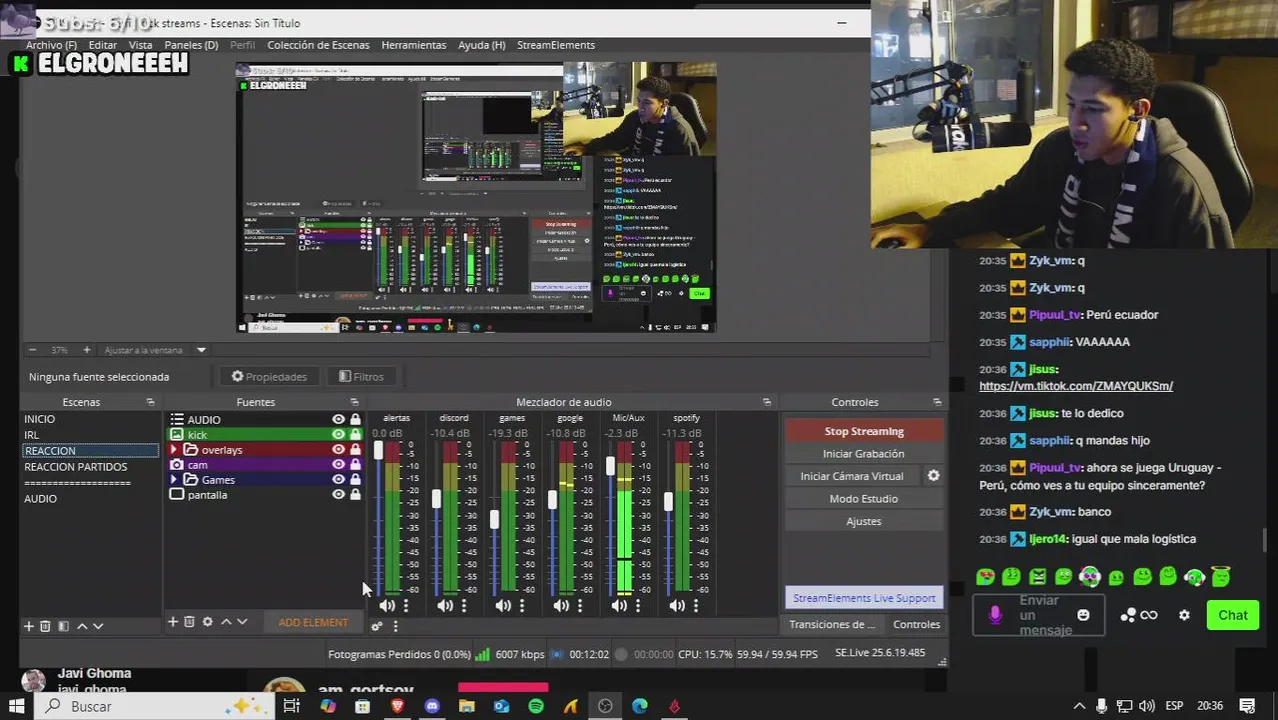Viewport: 1278px width, 720px height.
Task: Open options dots for the spotify channel
Action: pos(696,605)
